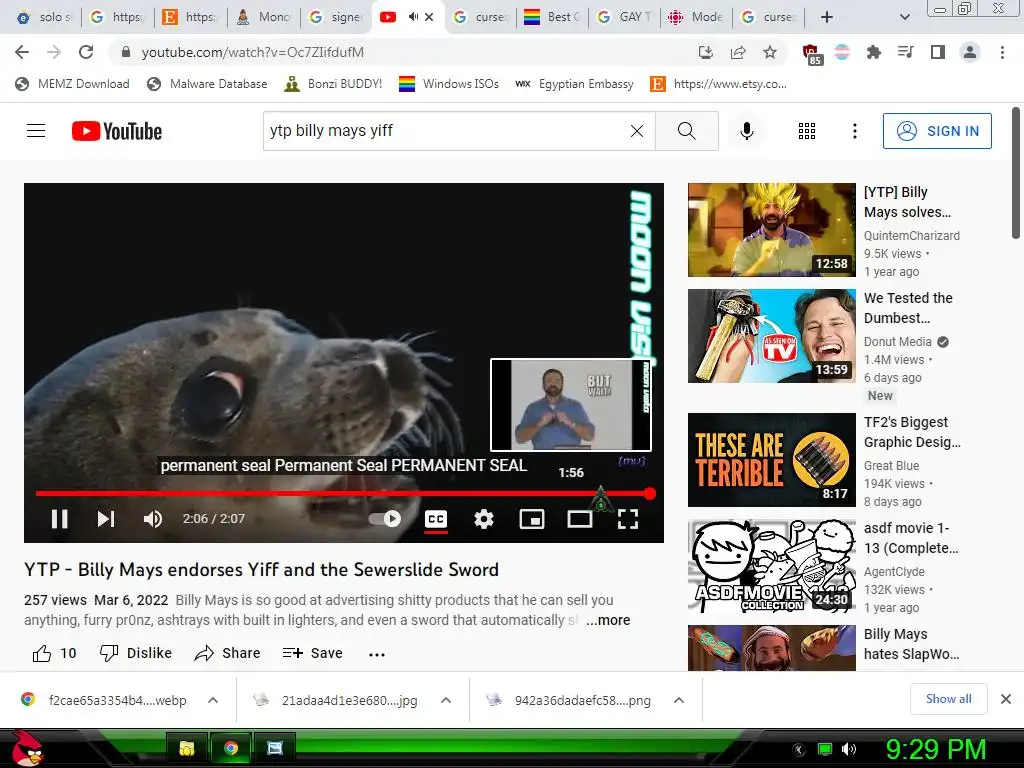Share this page icon in address bar

coord(738,52)
